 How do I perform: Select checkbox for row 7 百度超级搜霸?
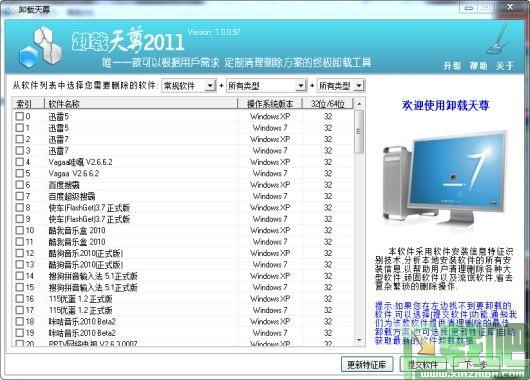pos(20,196)
